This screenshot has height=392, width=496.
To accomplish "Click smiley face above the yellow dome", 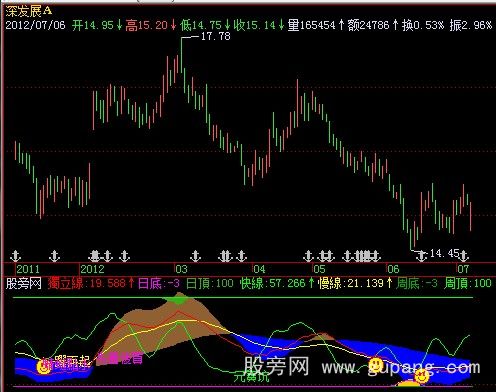I will (x=422, y=376).
